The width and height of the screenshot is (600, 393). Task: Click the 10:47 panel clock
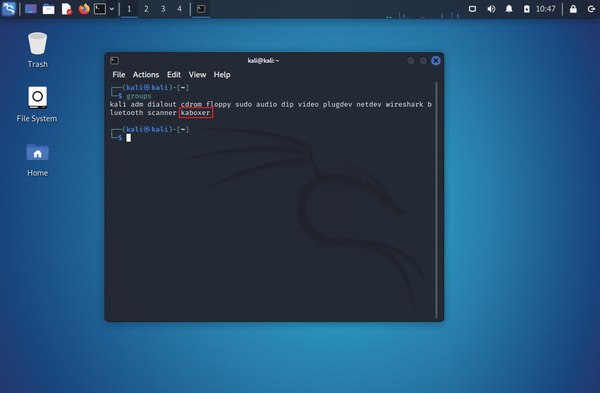coord(546,9)
